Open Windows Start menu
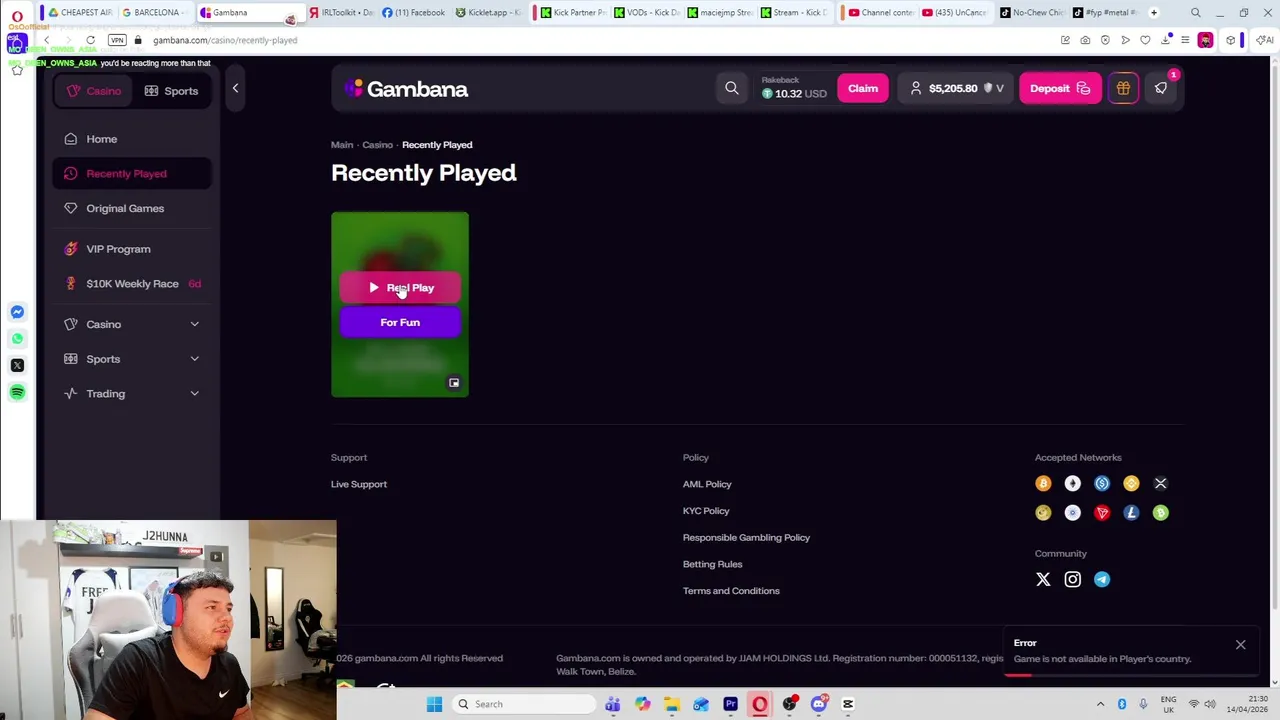This screenshot has height=720, width=1280. [434, 704]
